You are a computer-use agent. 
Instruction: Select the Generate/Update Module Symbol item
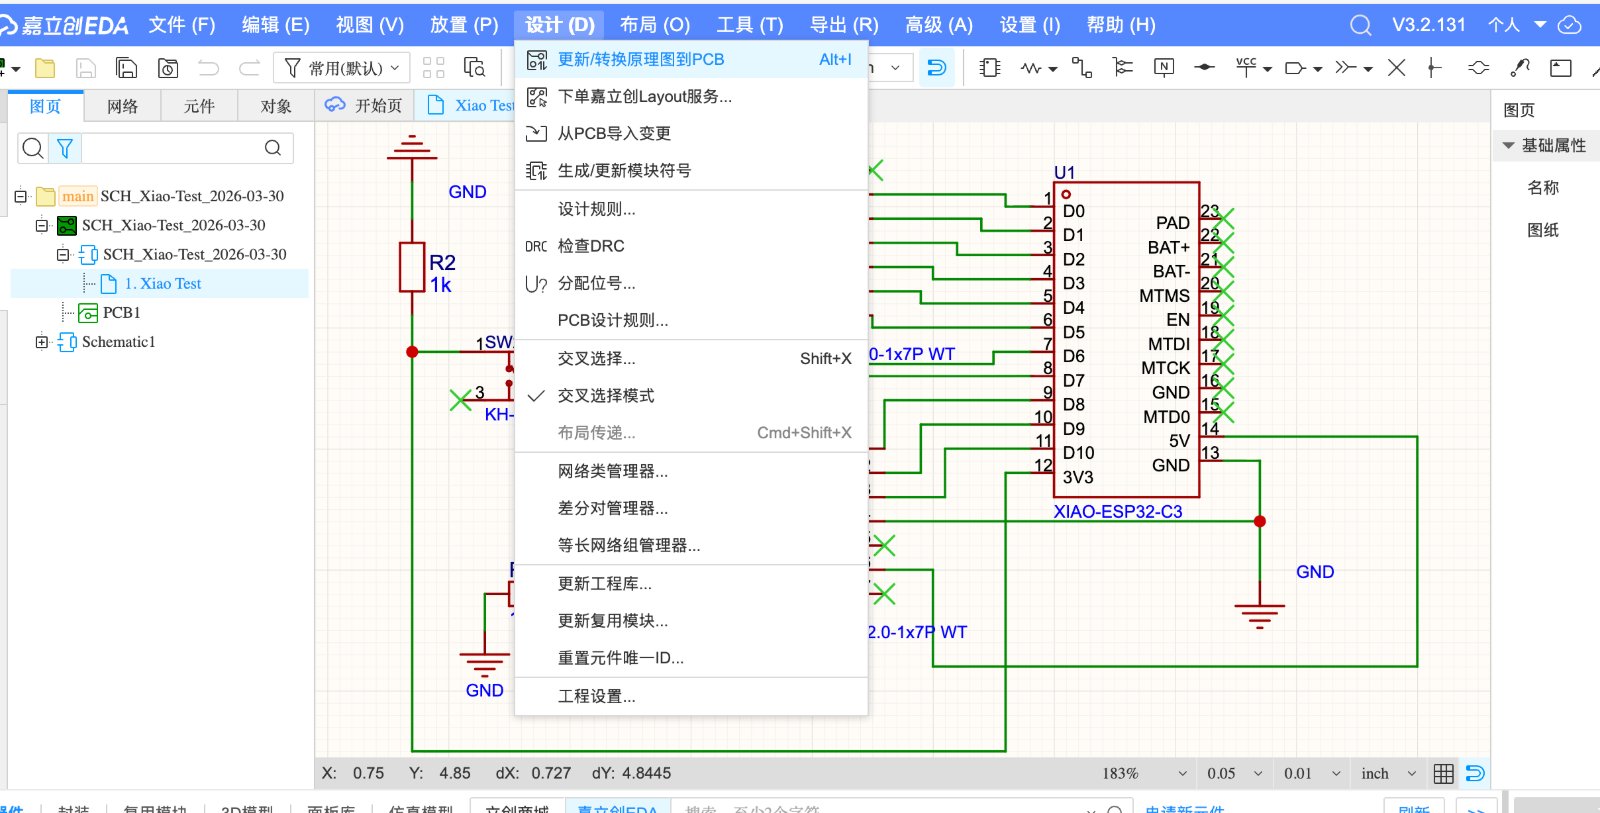click(691, 171)
